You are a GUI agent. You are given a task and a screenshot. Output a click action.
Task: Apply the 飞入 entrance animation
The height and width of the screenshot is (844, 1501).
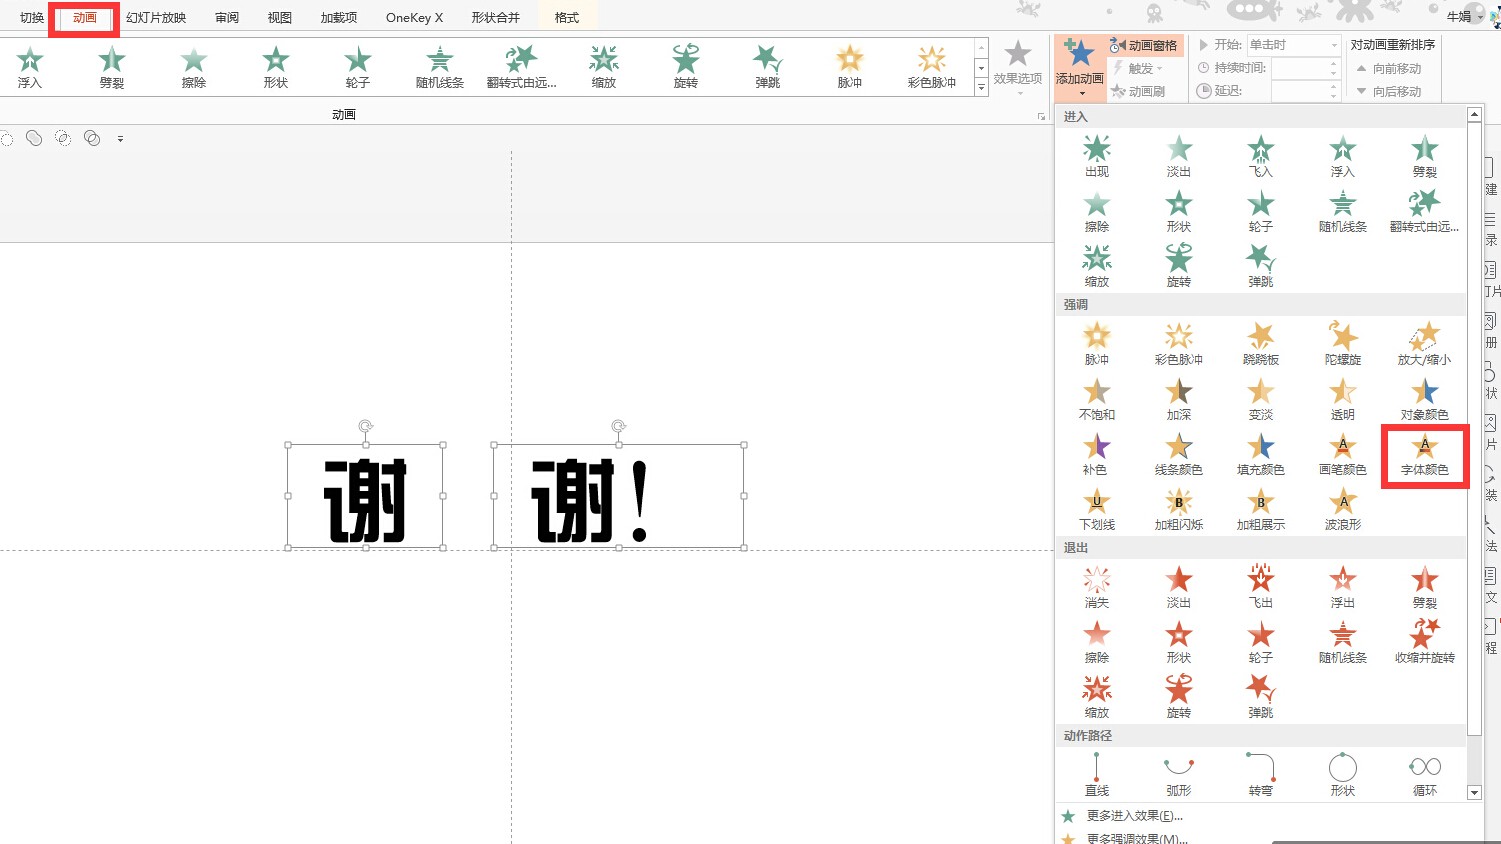(x=1260, y=156)
